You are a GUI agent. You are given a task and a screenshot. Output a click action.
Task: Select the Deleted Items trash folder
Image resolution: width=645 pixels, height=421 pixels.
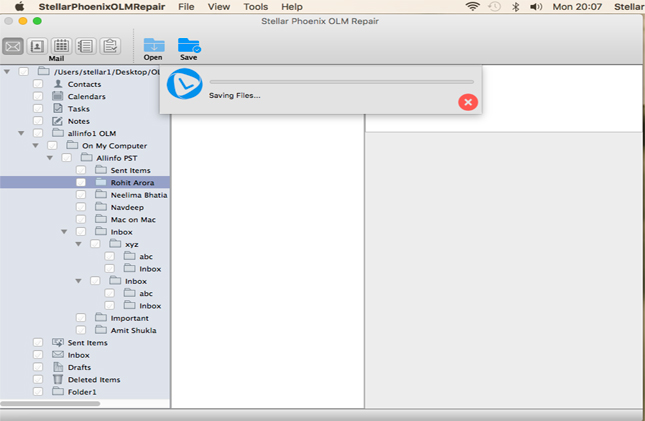(x=93, y=380)
